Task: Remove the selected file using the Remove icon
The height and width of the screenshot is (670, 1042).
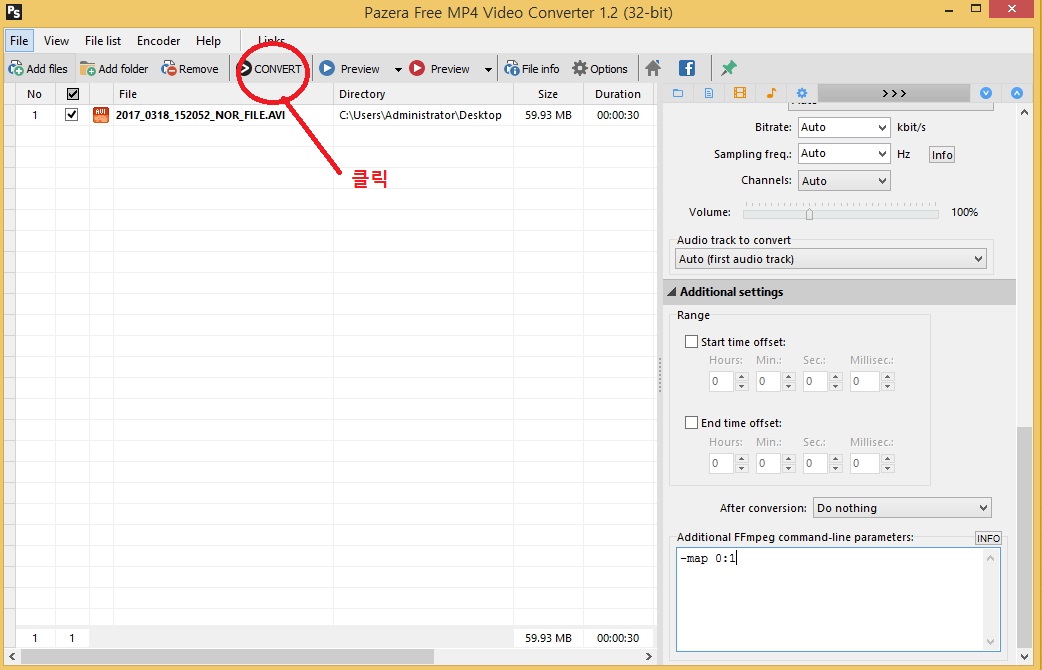Action: pyautogui.click(x=190, y=69)
